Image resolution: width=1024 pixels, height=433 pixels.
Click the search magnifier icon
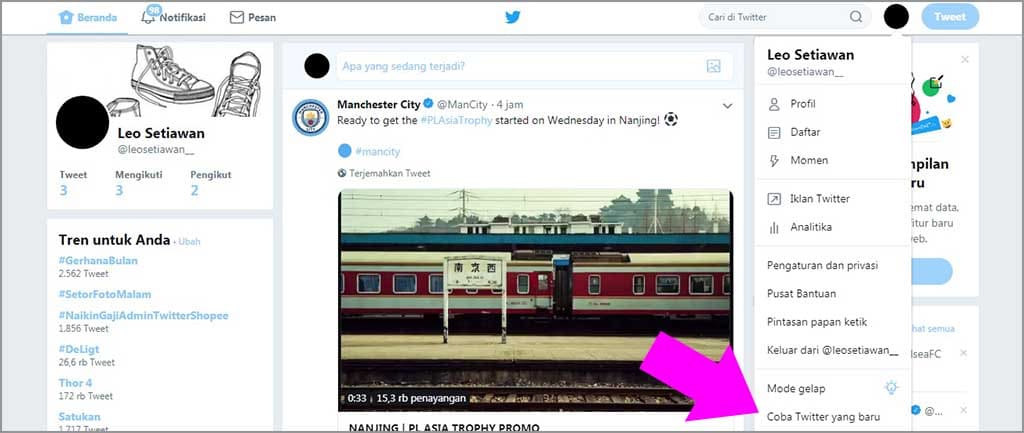pyautogui.click(x=856, y=17)
